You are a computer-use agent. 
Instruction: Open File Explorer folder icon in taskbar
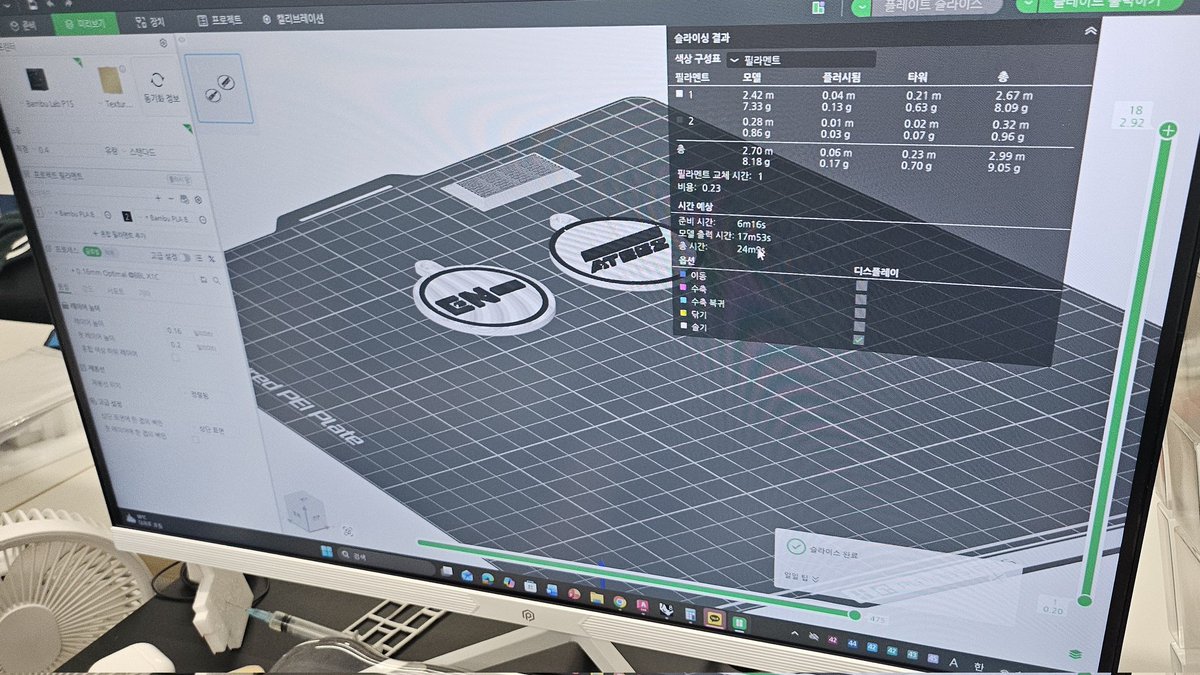pos(596,598)
